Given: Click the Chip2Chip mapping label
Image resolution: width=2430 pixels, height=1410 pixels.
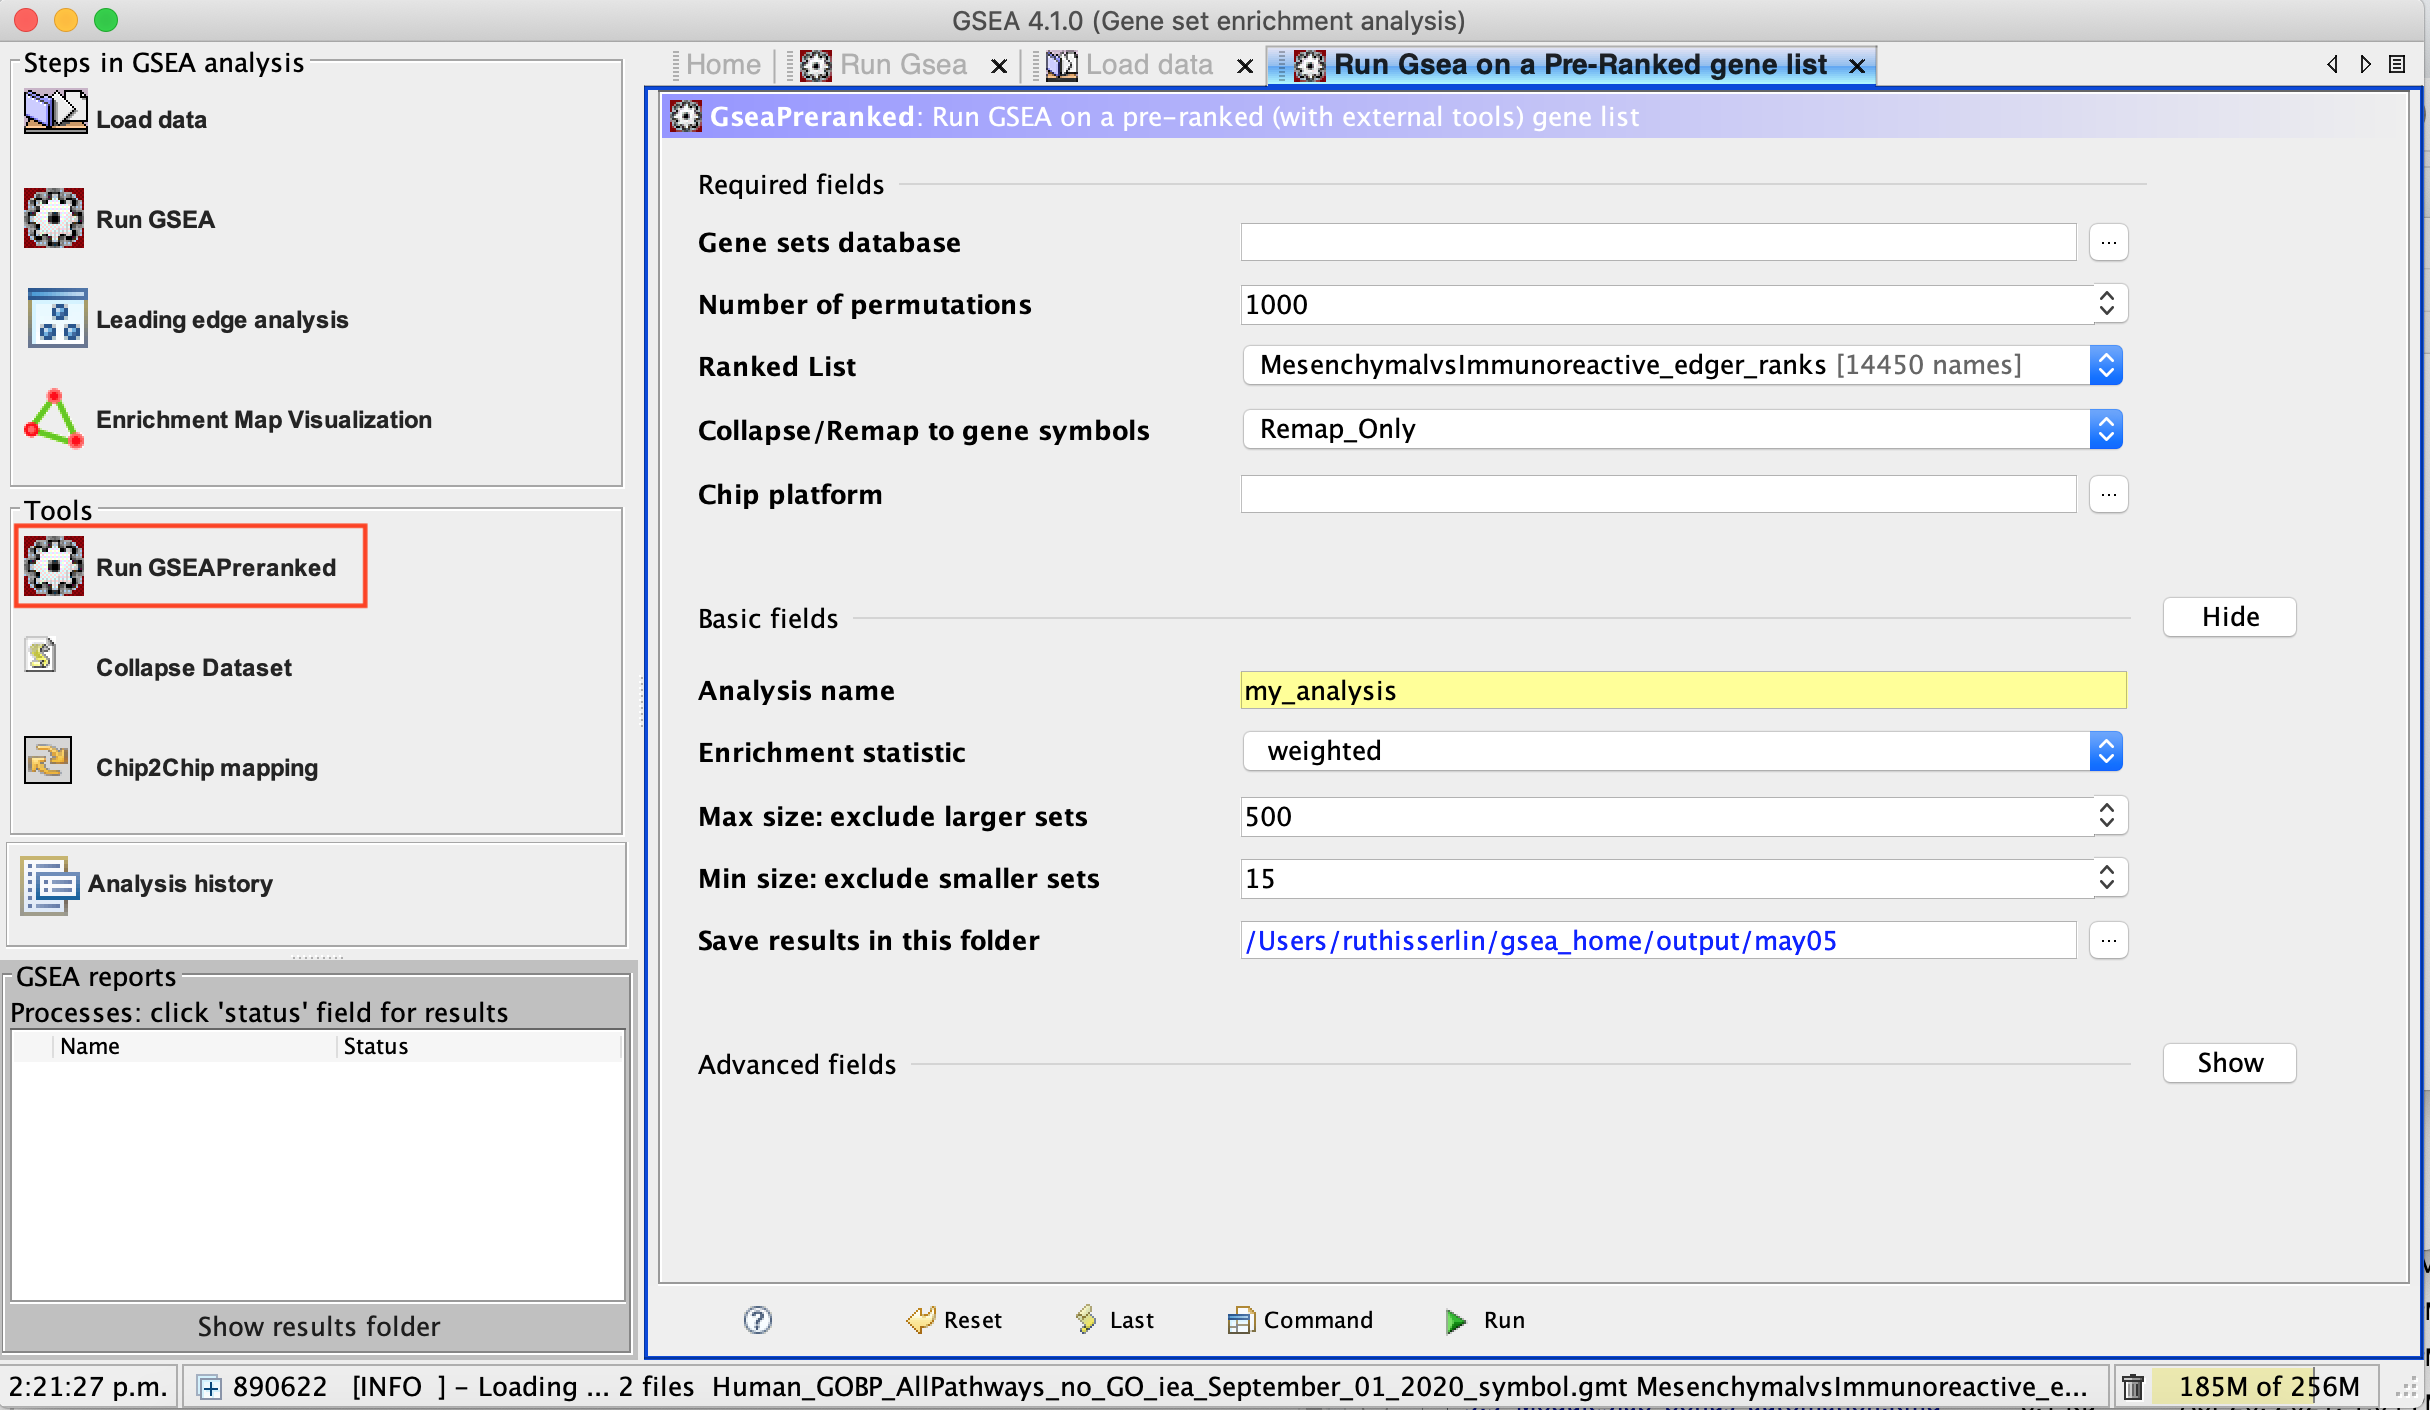Looking at the screenshot, I should click(207, 767).
